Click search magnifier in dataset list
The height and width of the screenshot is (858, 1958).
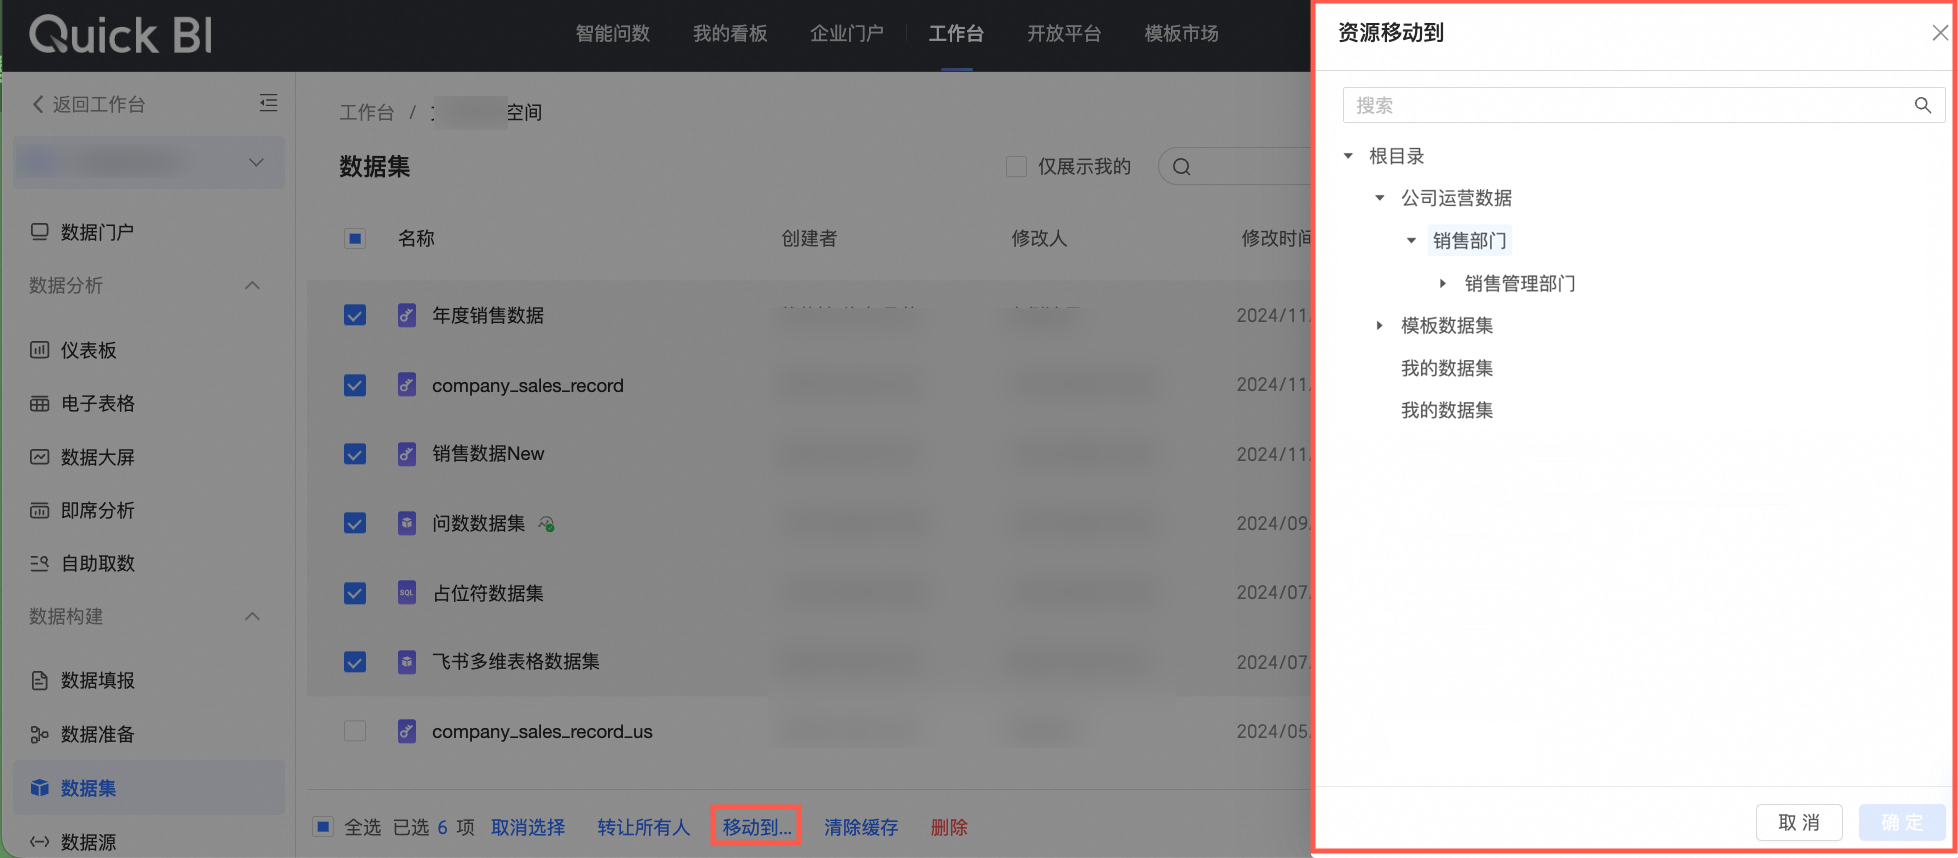1182,167
